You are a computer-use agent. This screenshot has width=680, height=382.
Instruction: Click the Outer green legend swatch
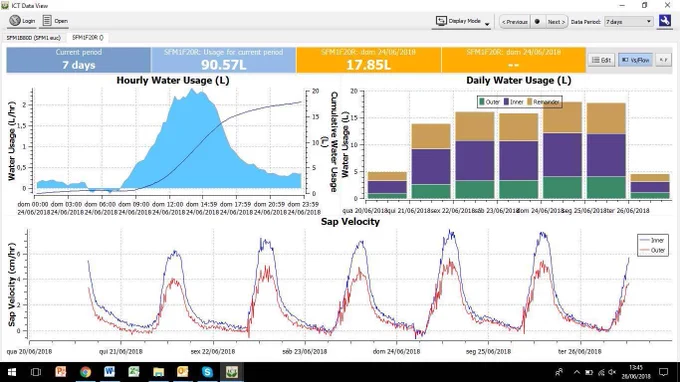[481, 102]
